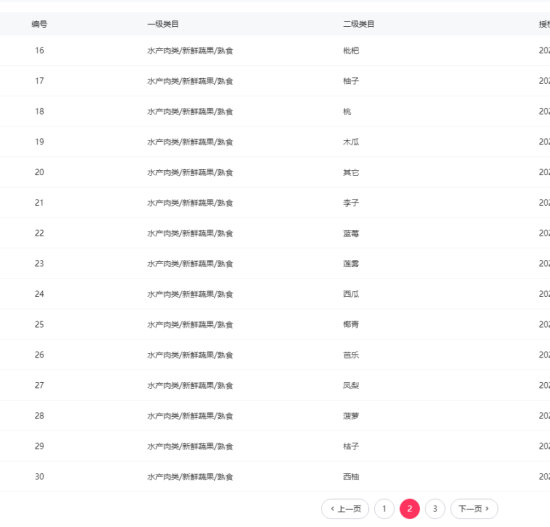Click row number 25
Viewport: 550px width, 527px height.
click(39, 325)
